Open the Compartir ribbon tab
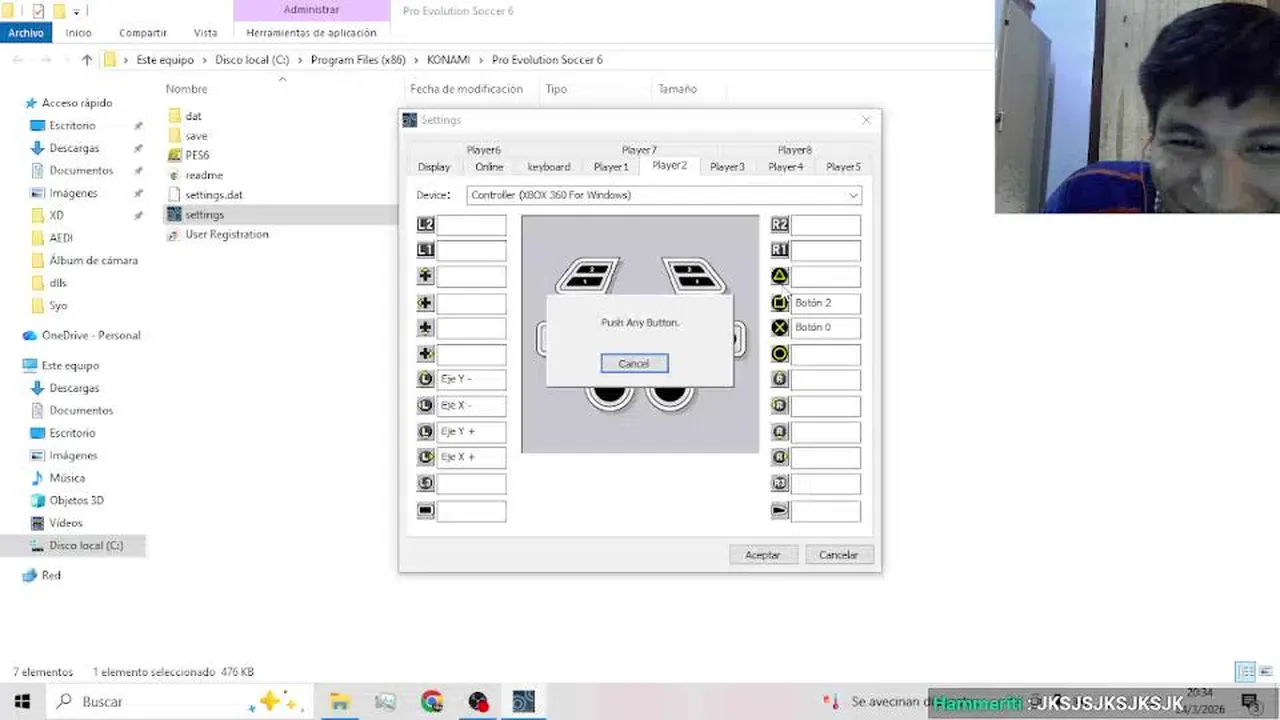1280x720 pixels. pyautogui.click(x=143, y=33)
